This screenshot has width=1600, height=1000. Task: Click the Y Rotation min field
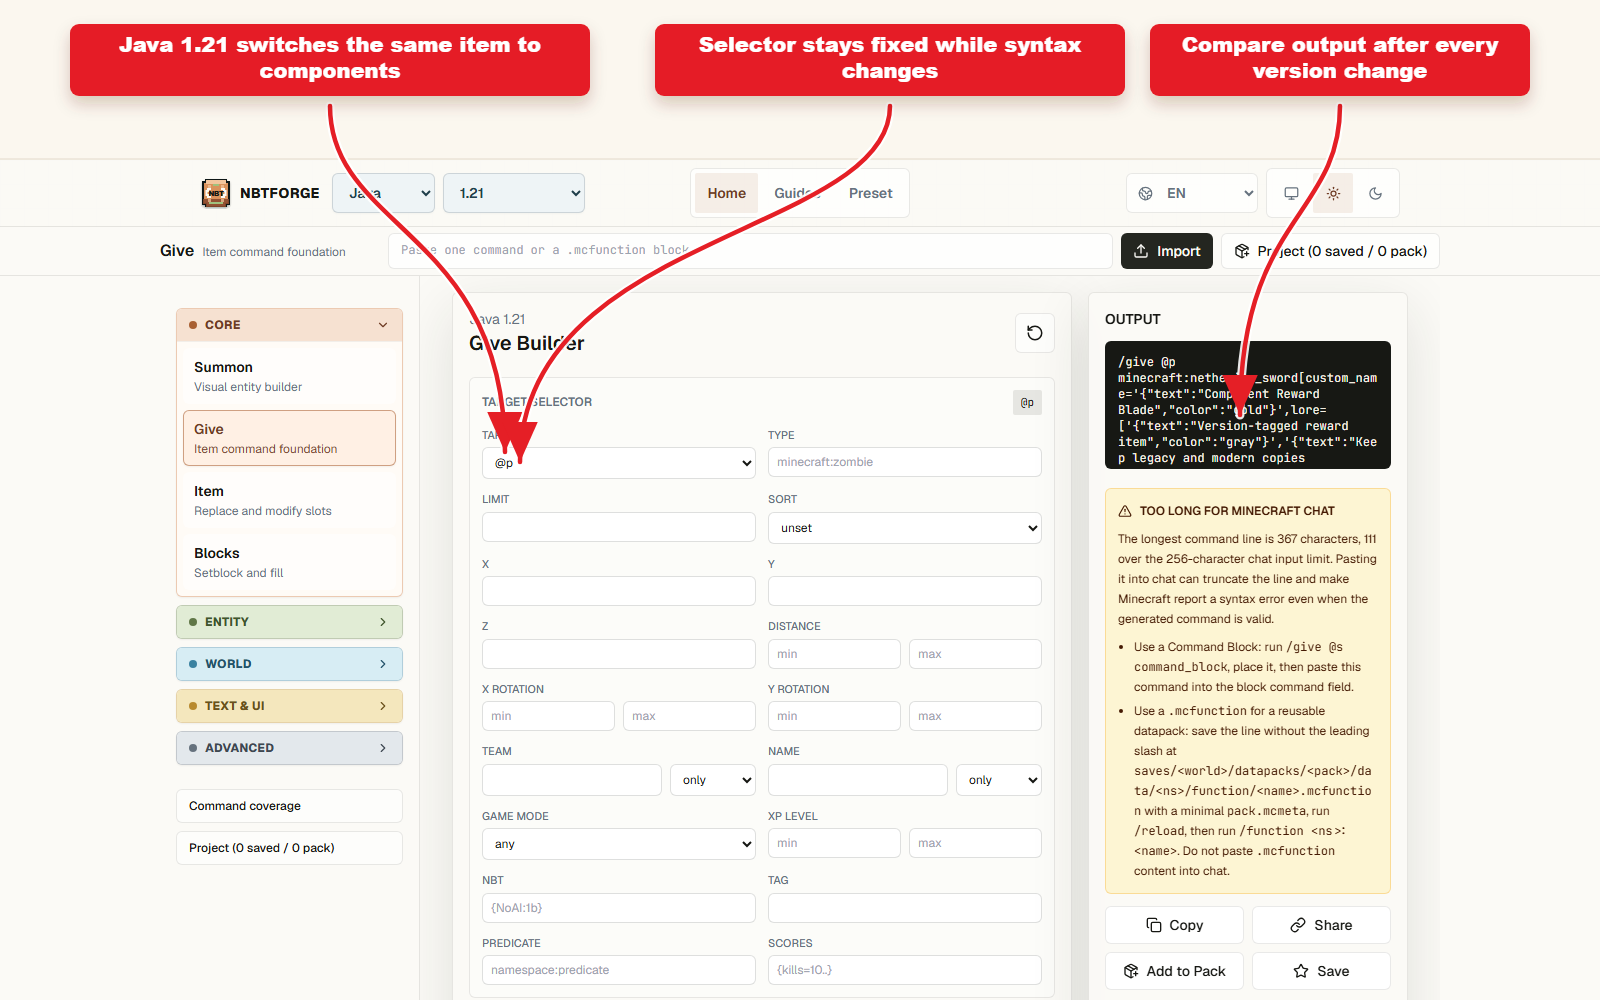pyautogui.click(x=834, y=716)
